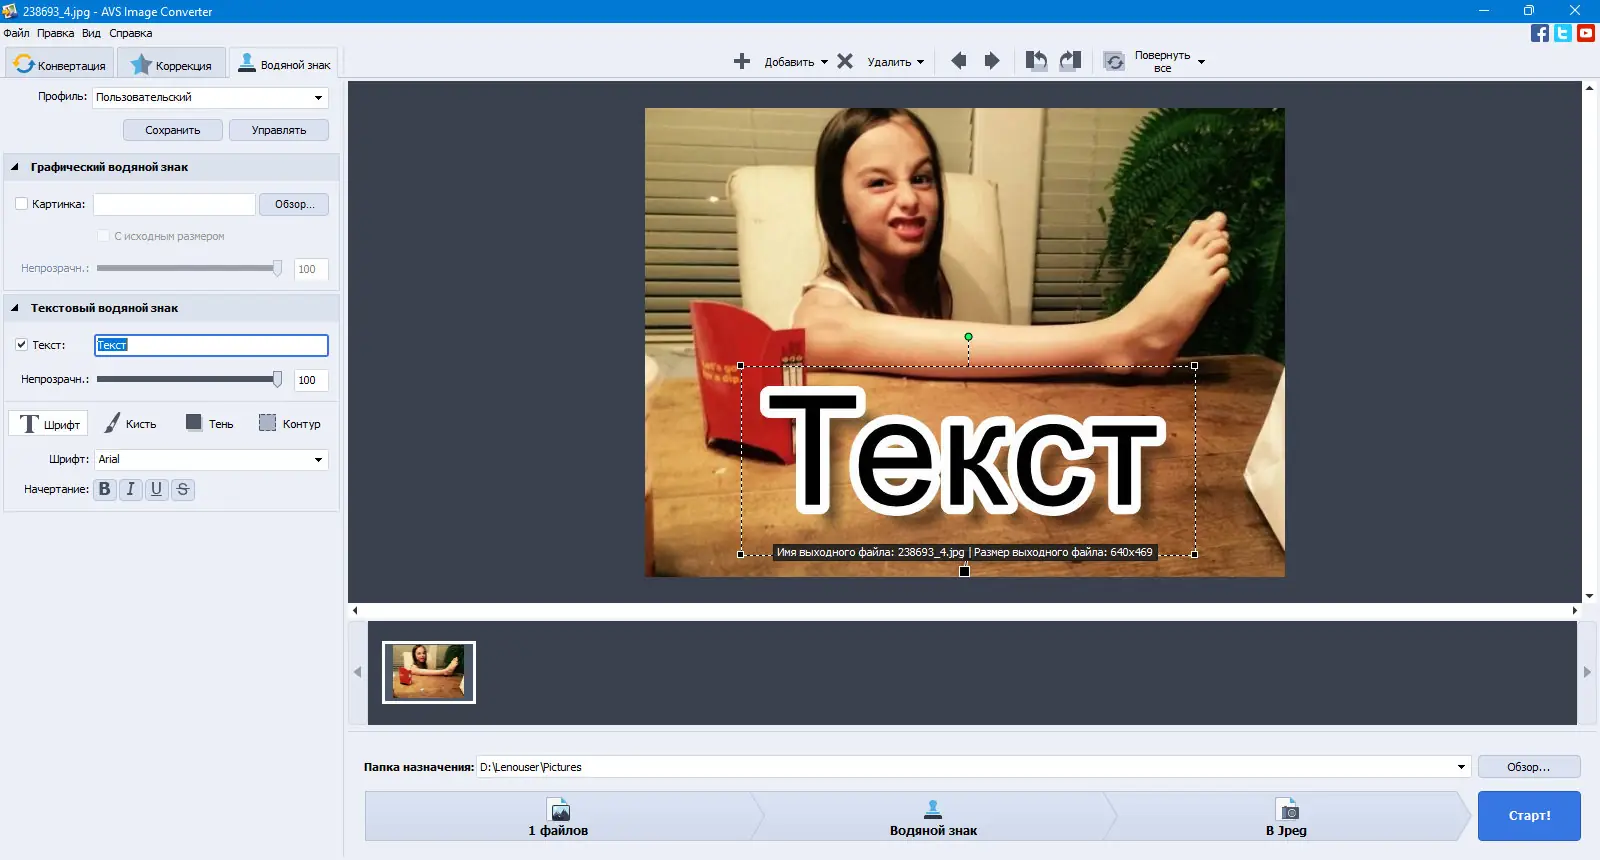
Task: Expand the Удалить dropdown arrow
Action: (x=920, y=62)
